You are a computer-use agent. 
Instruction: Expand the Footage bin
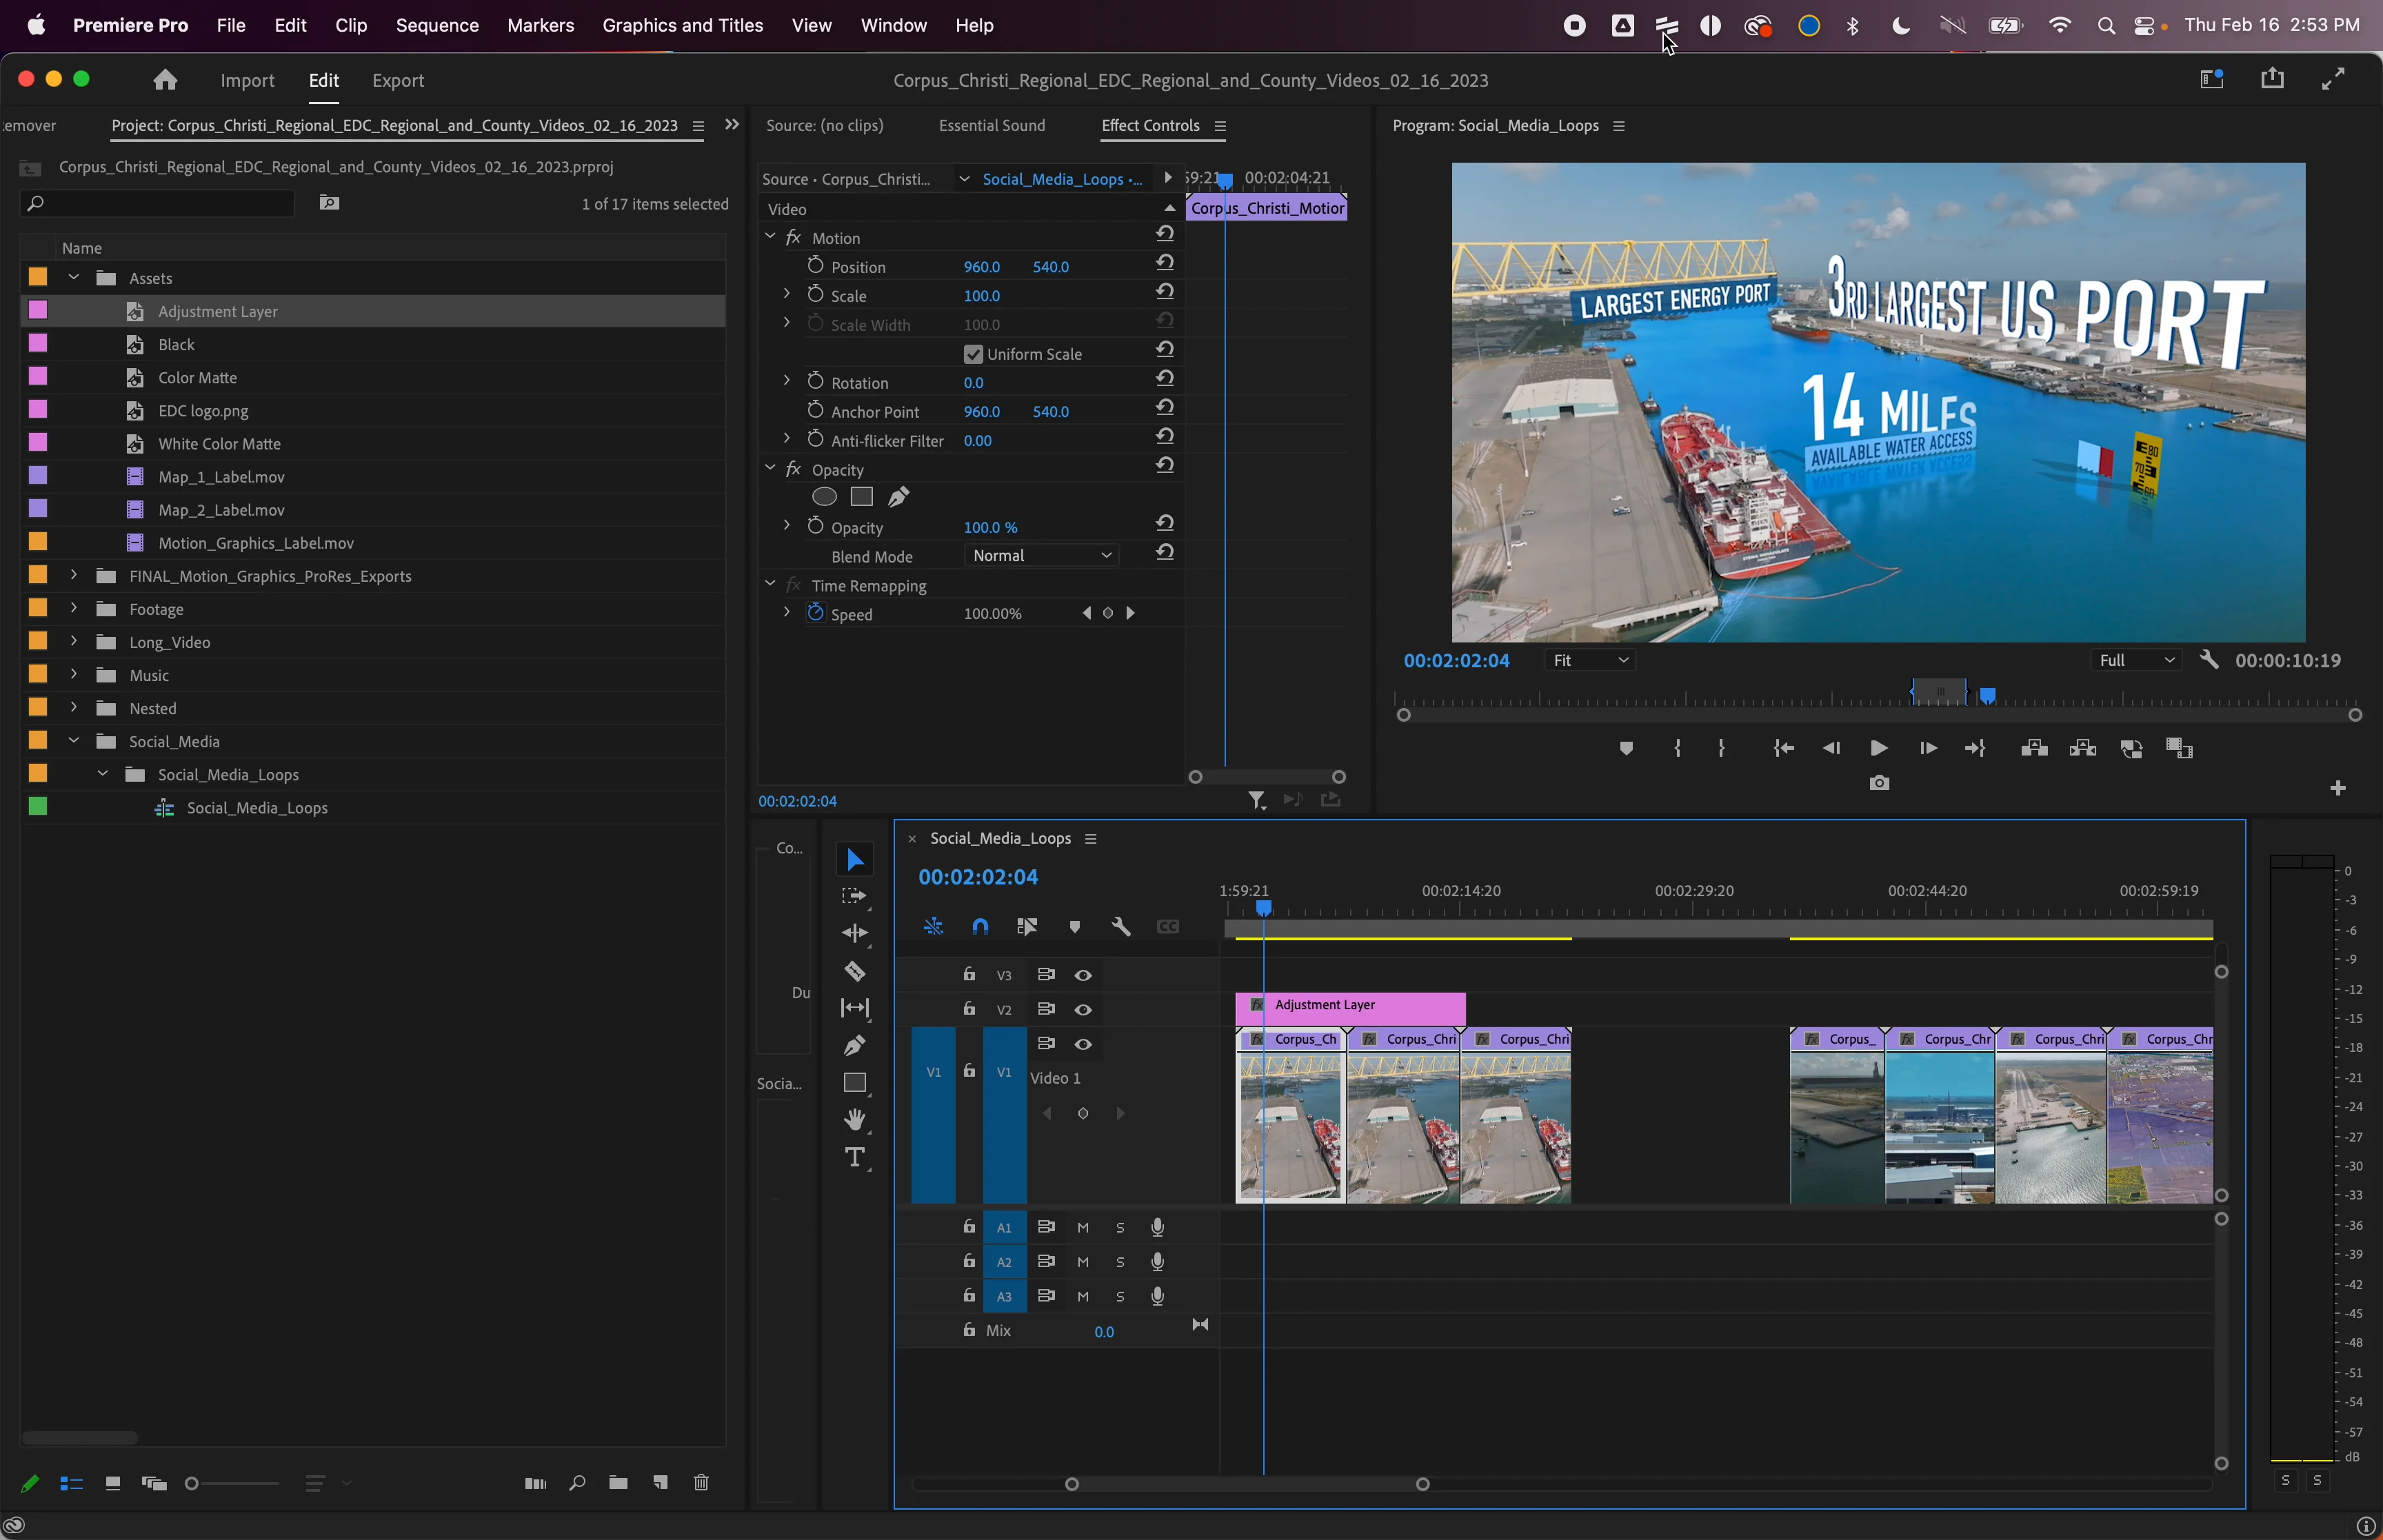[x=73, y=608]
